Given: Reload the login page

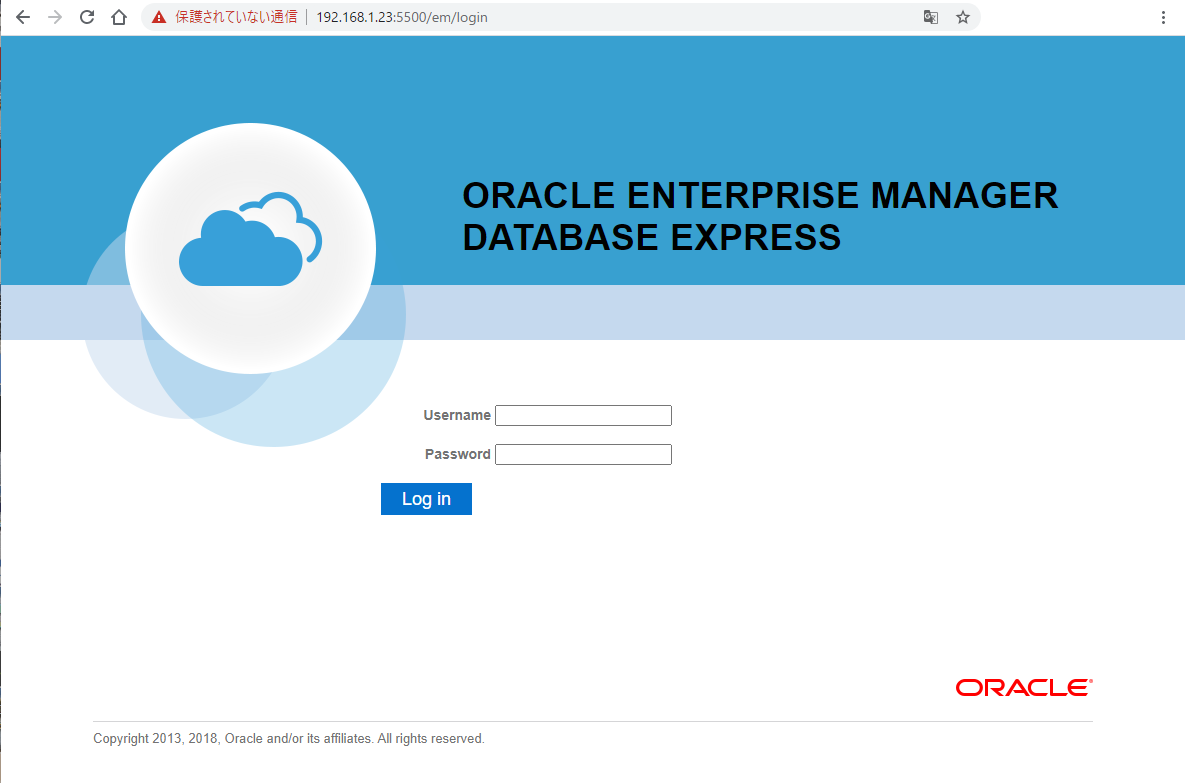Looking at the screenshot, I should [x=87, y=17].
